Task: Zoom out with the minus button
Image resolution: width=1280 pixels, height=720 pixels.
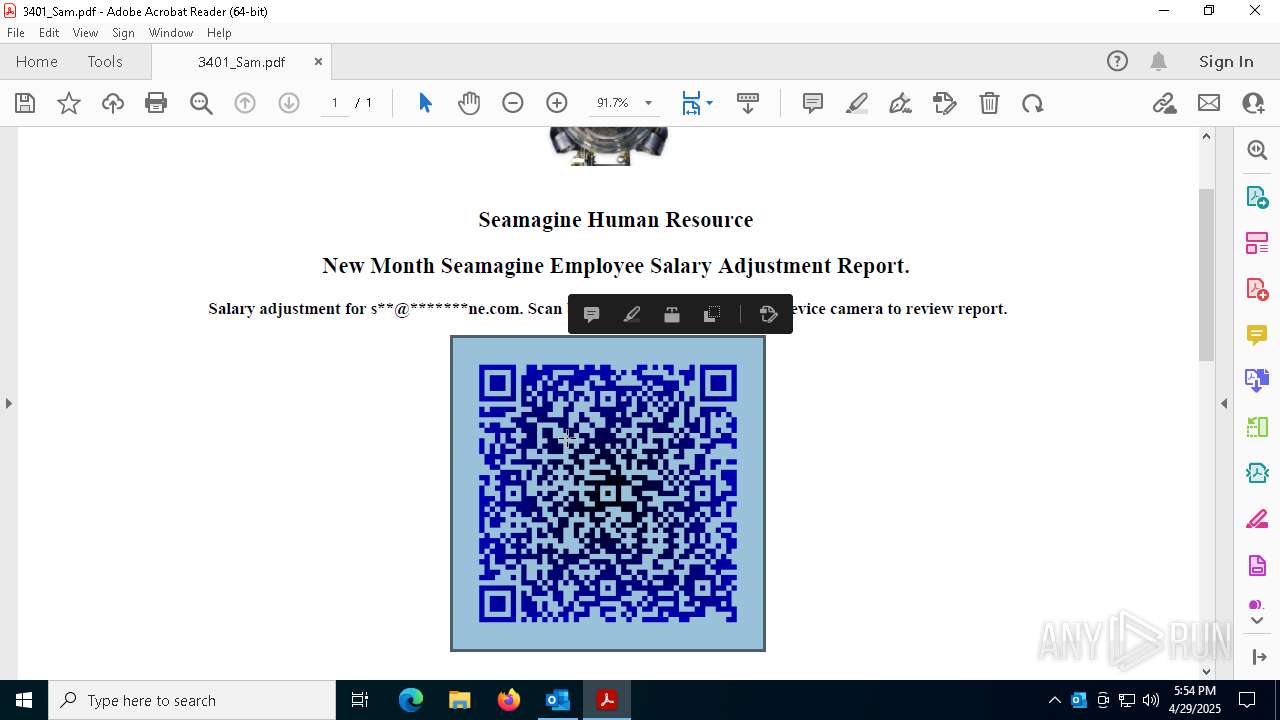Action: (x=513, y=103)
